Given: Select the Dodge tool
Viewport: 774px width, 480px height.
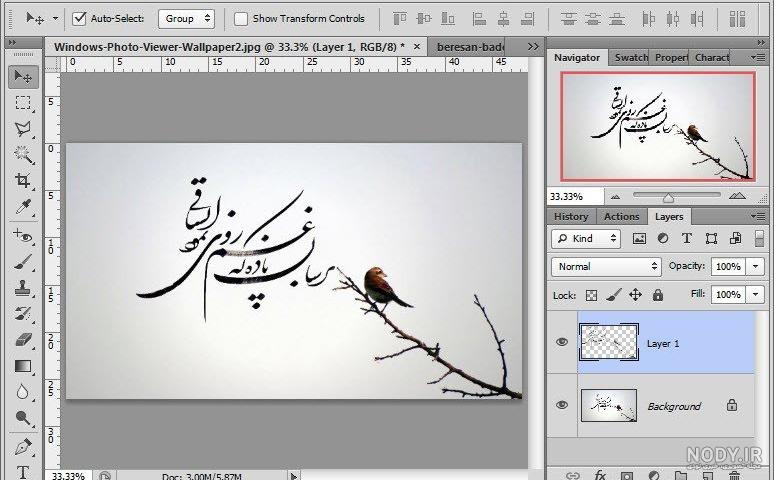Looking at the screenshot, I should 23,418.
